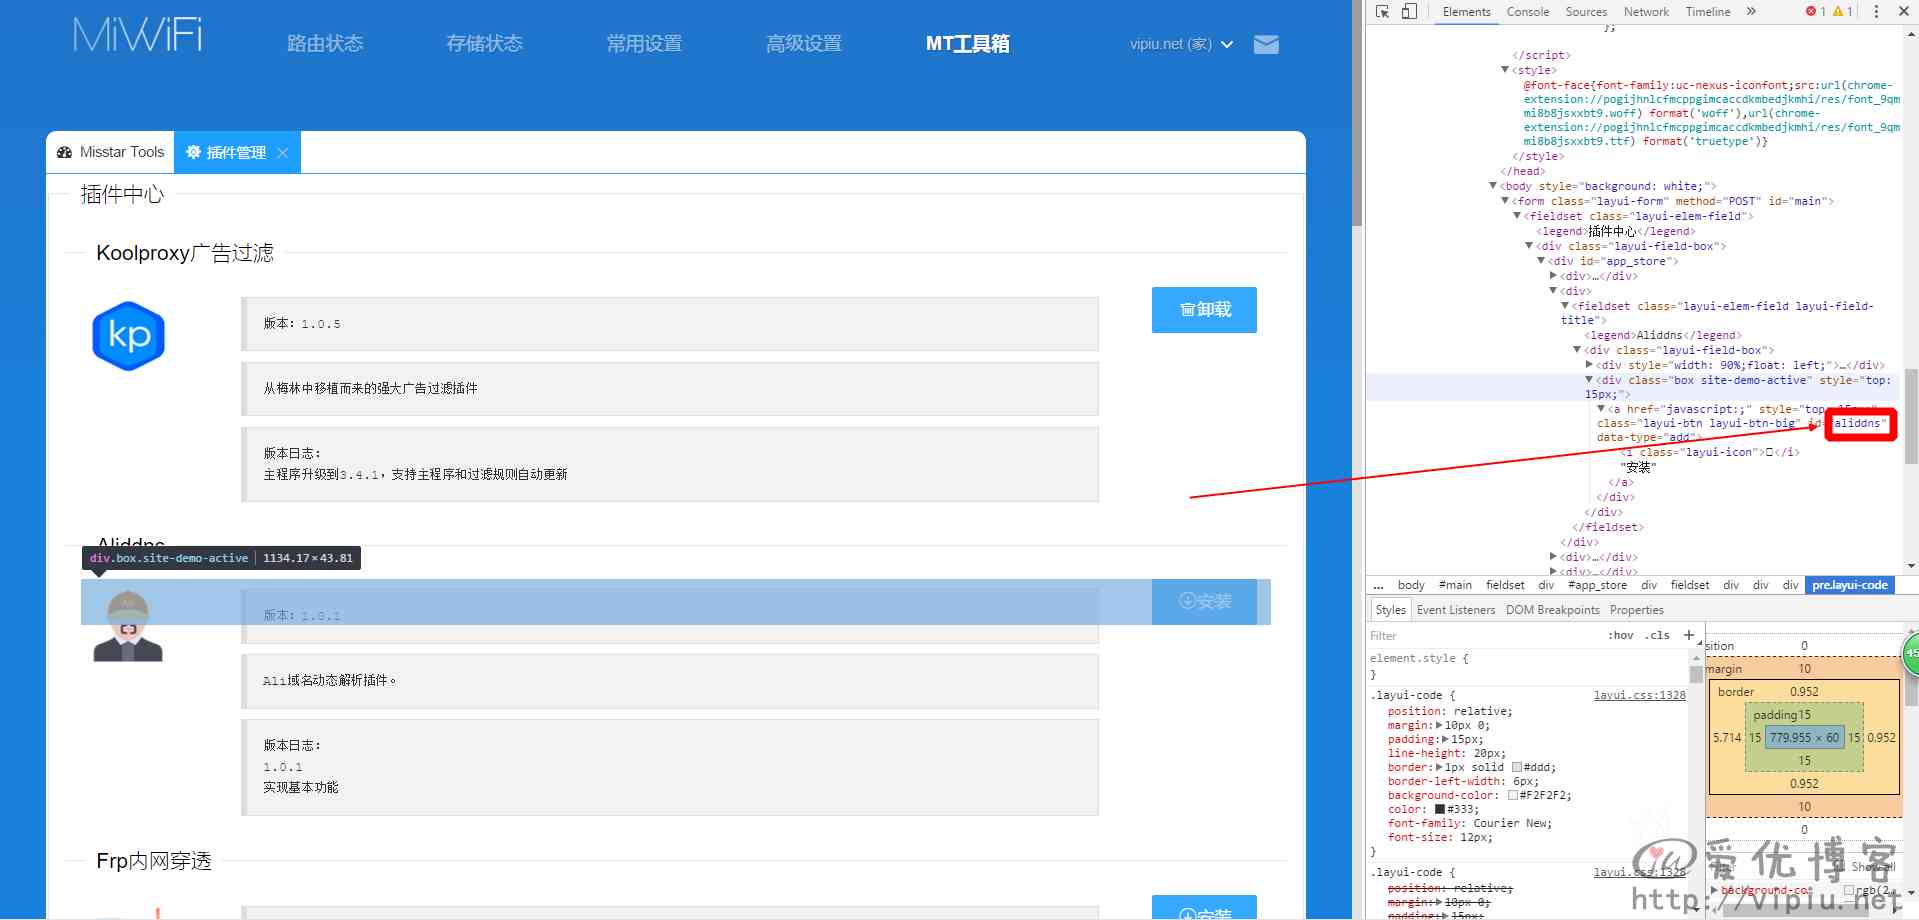The height and width of the screenshot is (920, 1919).
Task: Collapse the form layui-form node
Action: pos(1505,201)
